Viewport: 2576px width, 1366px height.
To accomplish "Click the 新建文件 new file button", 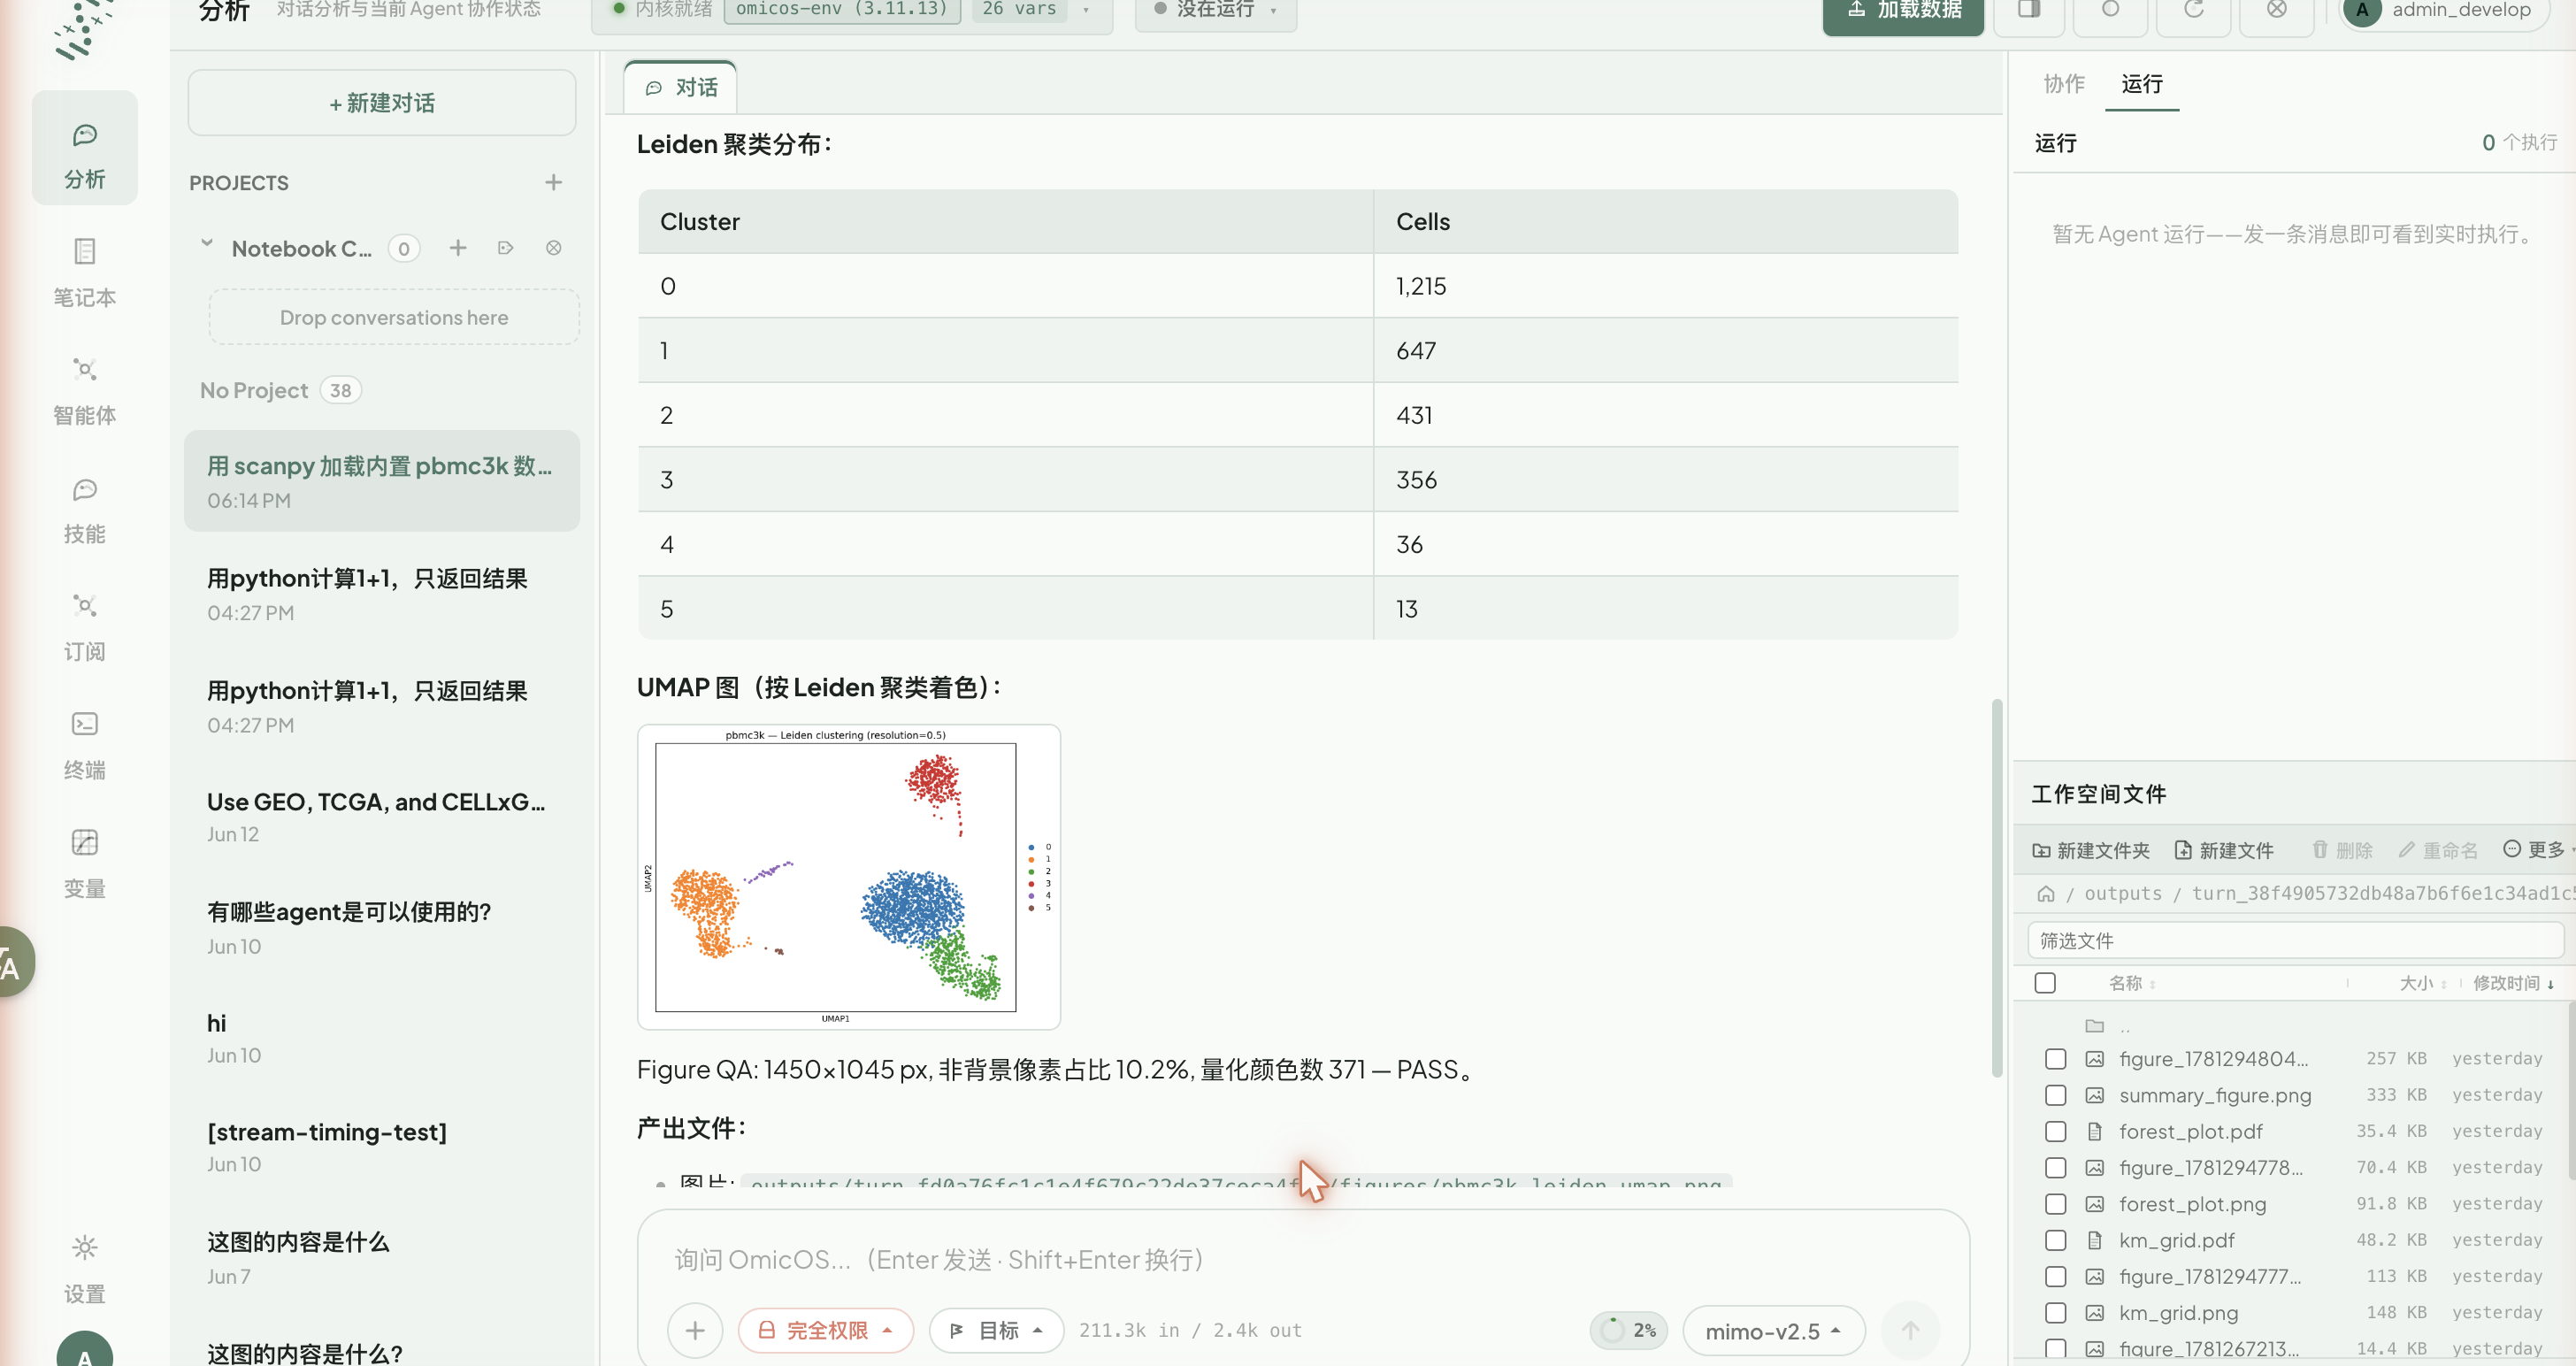I will pyautogui.click(x=2224, y=850).
